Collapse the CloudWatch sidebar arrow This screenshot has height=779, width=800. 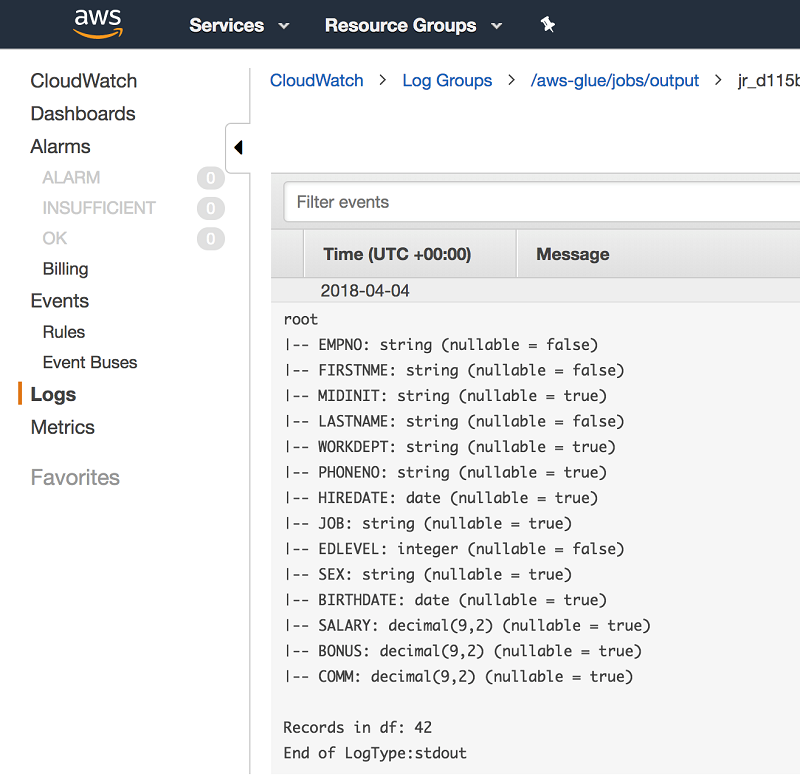[x=238, y=148]
